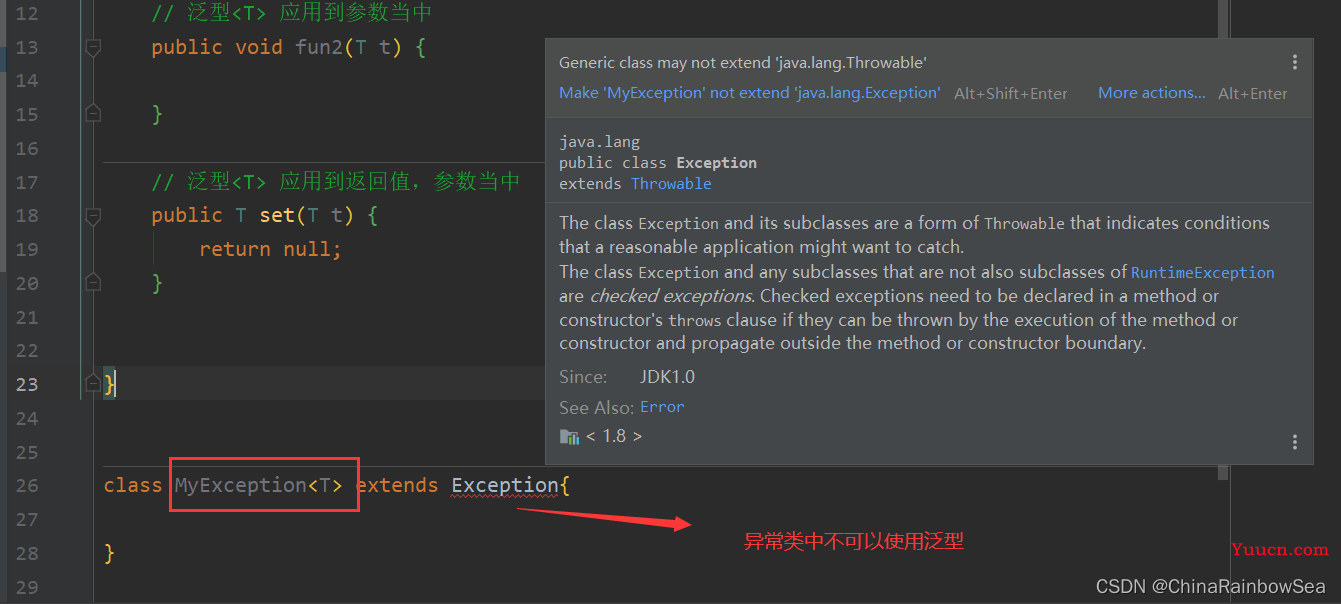Click the closing brace on line 23
1341x604 pixels.
click(110, 383)
